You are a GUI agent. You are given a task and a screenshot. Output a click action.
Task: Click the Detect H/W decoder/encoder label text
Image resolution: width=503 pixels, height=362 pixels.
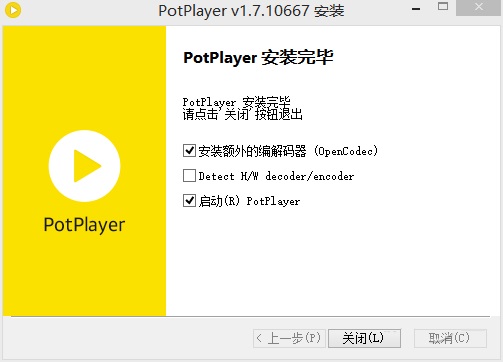point(276,176)
